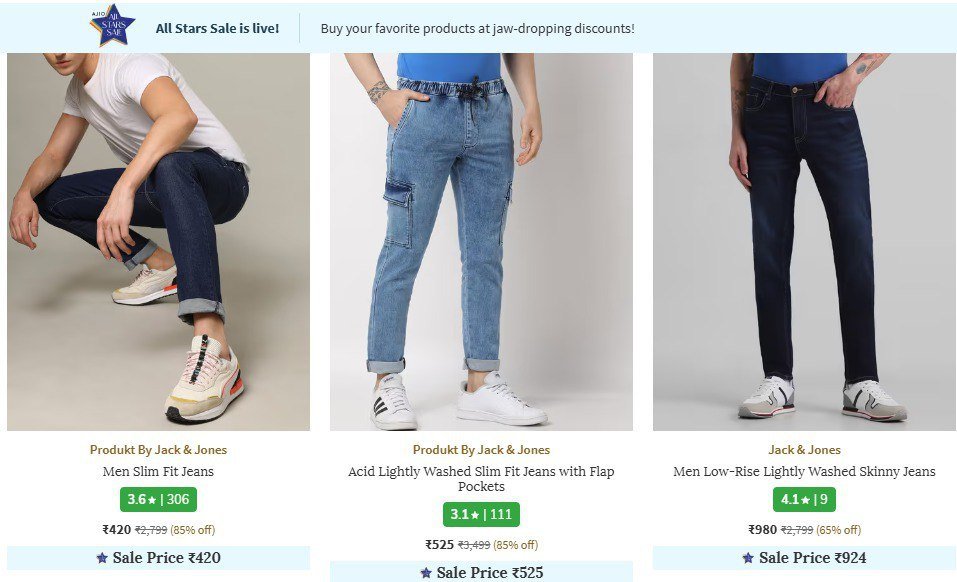Click All Stars Sale is live! text
Screen dimensions: 957x582
pyautogui.click(x=217, y=28)
